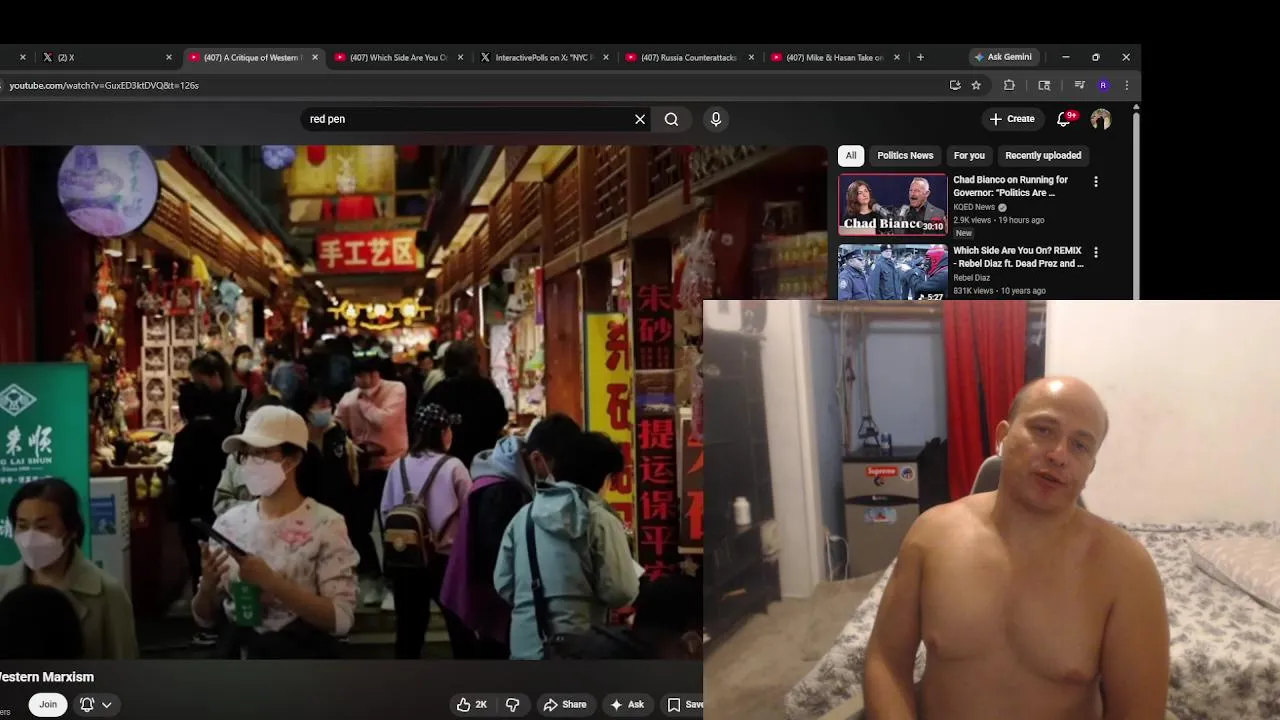
Task: Open options menu for Chad Bianco video
Action: pyautogui.click(x=1096, y=182)
